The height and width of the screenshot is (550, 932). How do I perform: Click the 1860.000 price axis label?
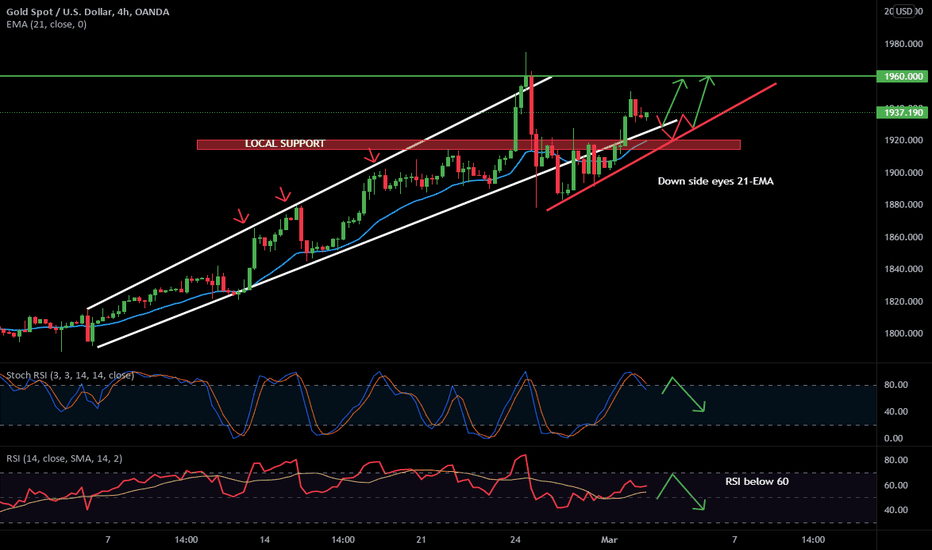tap(903, 237)
